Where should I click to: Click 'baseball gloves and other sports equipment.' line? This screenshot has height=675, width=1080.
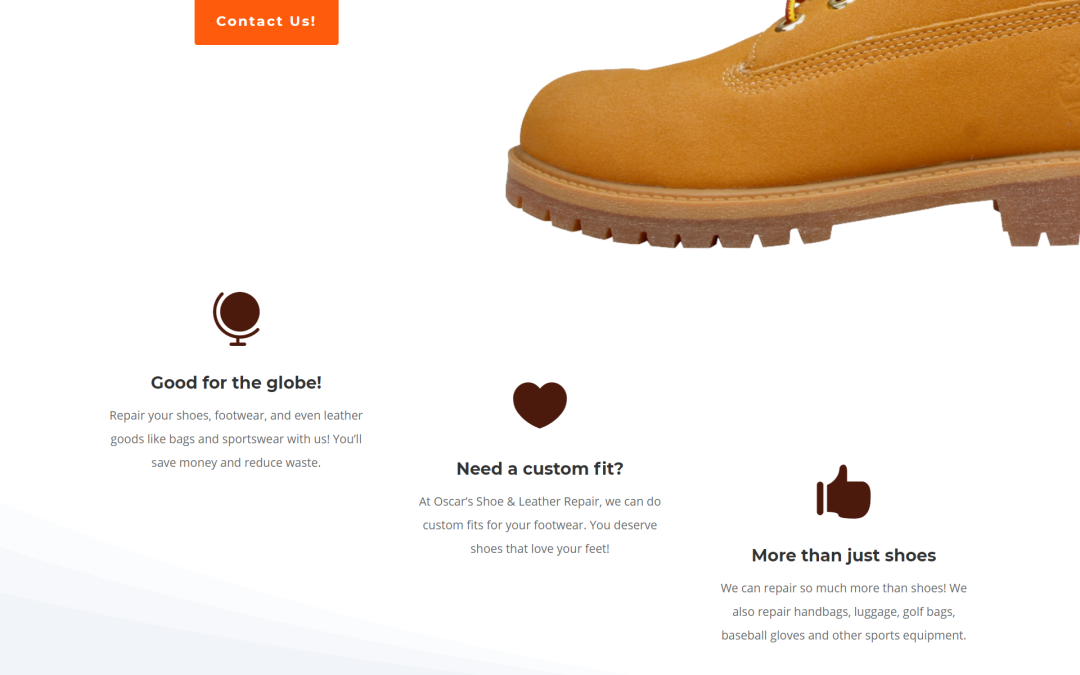tap(844, 635)
